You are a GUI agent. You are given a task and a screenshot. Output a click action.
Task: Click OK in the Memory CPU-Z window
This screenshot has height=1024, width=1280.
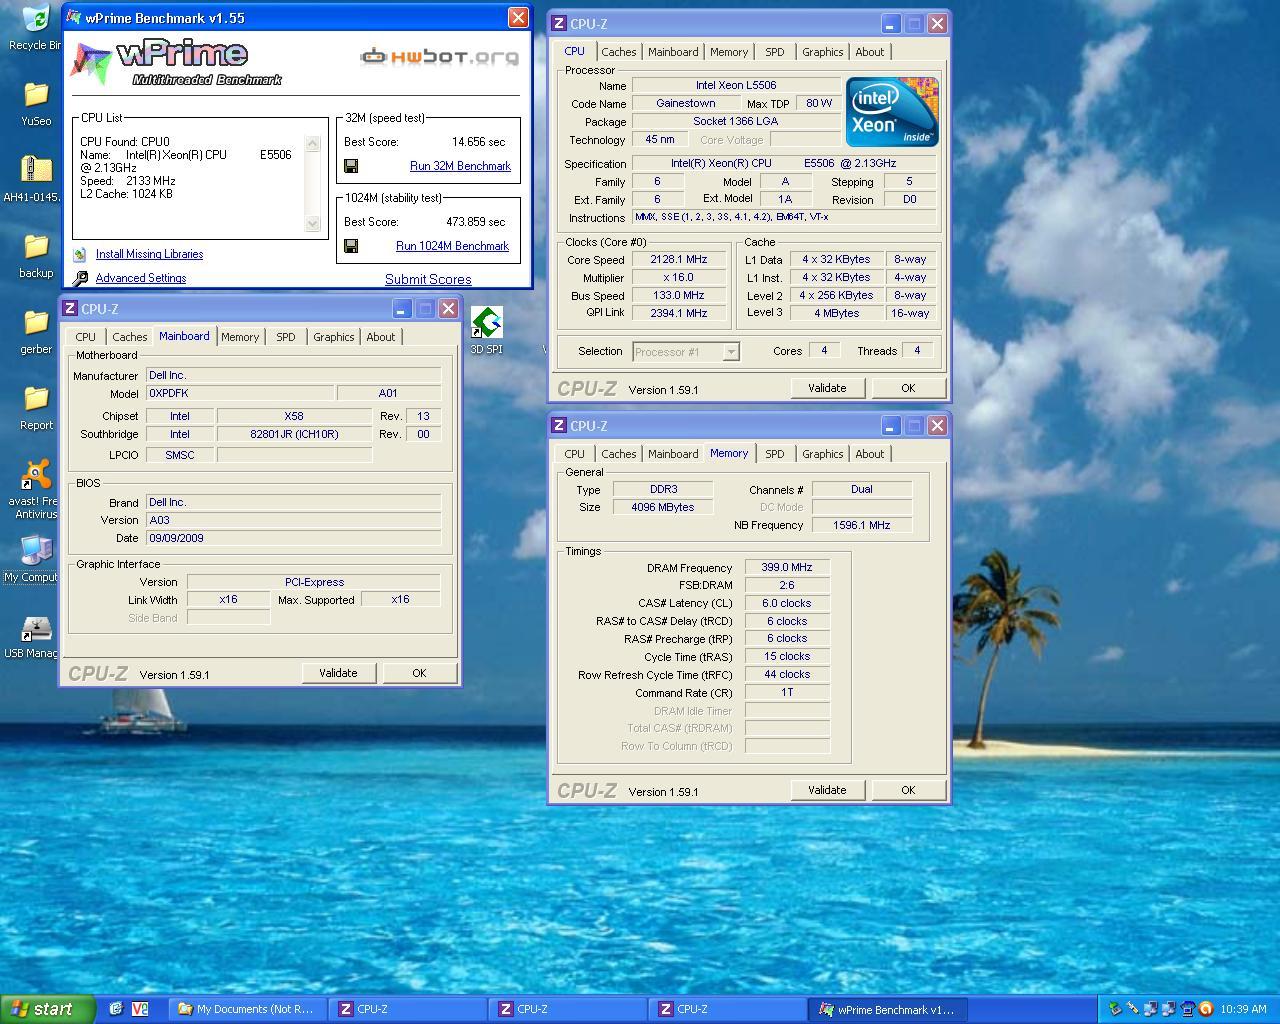(x=908, y=790)
